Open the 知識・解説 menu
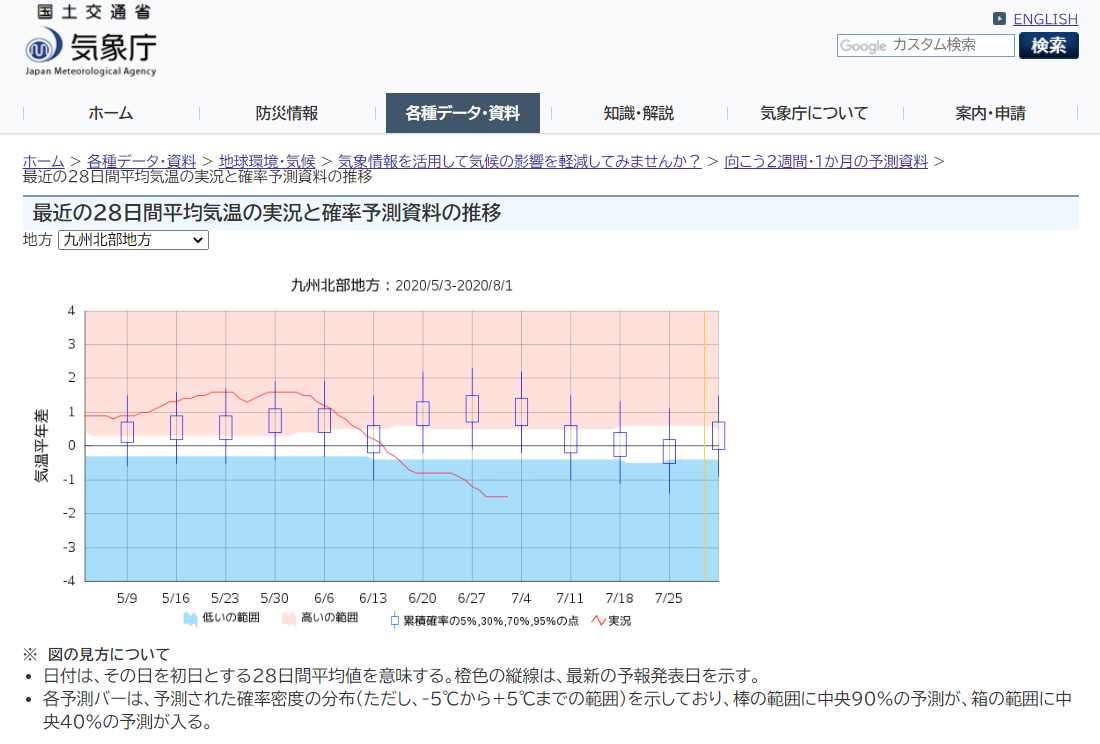1100x744 pixels. click(x=638, y=113)
